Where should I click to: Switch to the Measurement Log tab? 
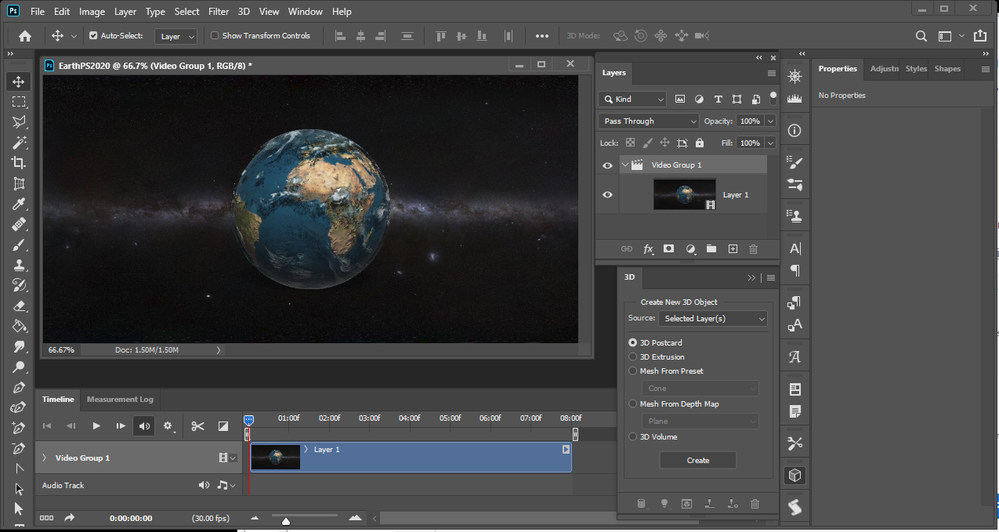click(120, 399)
